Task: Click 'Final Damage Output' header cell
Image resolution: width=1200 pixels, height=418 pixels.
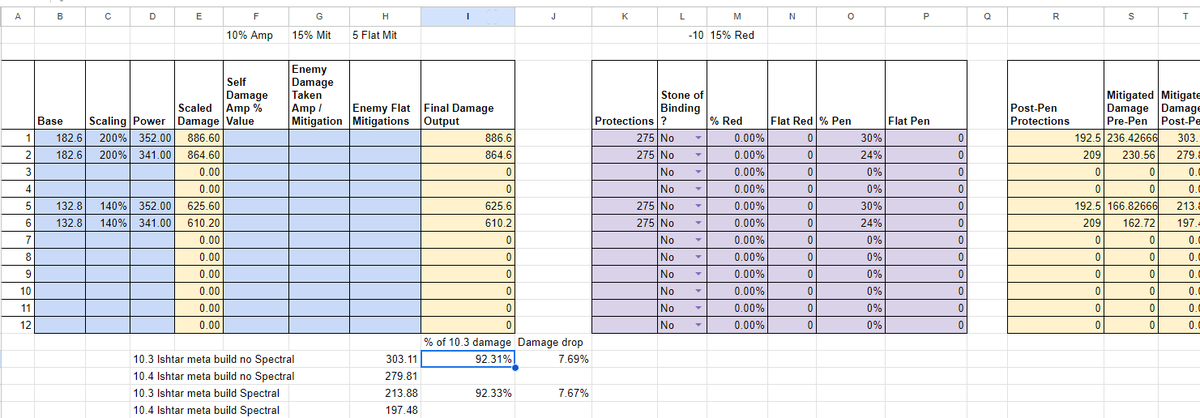Action: 469,96
